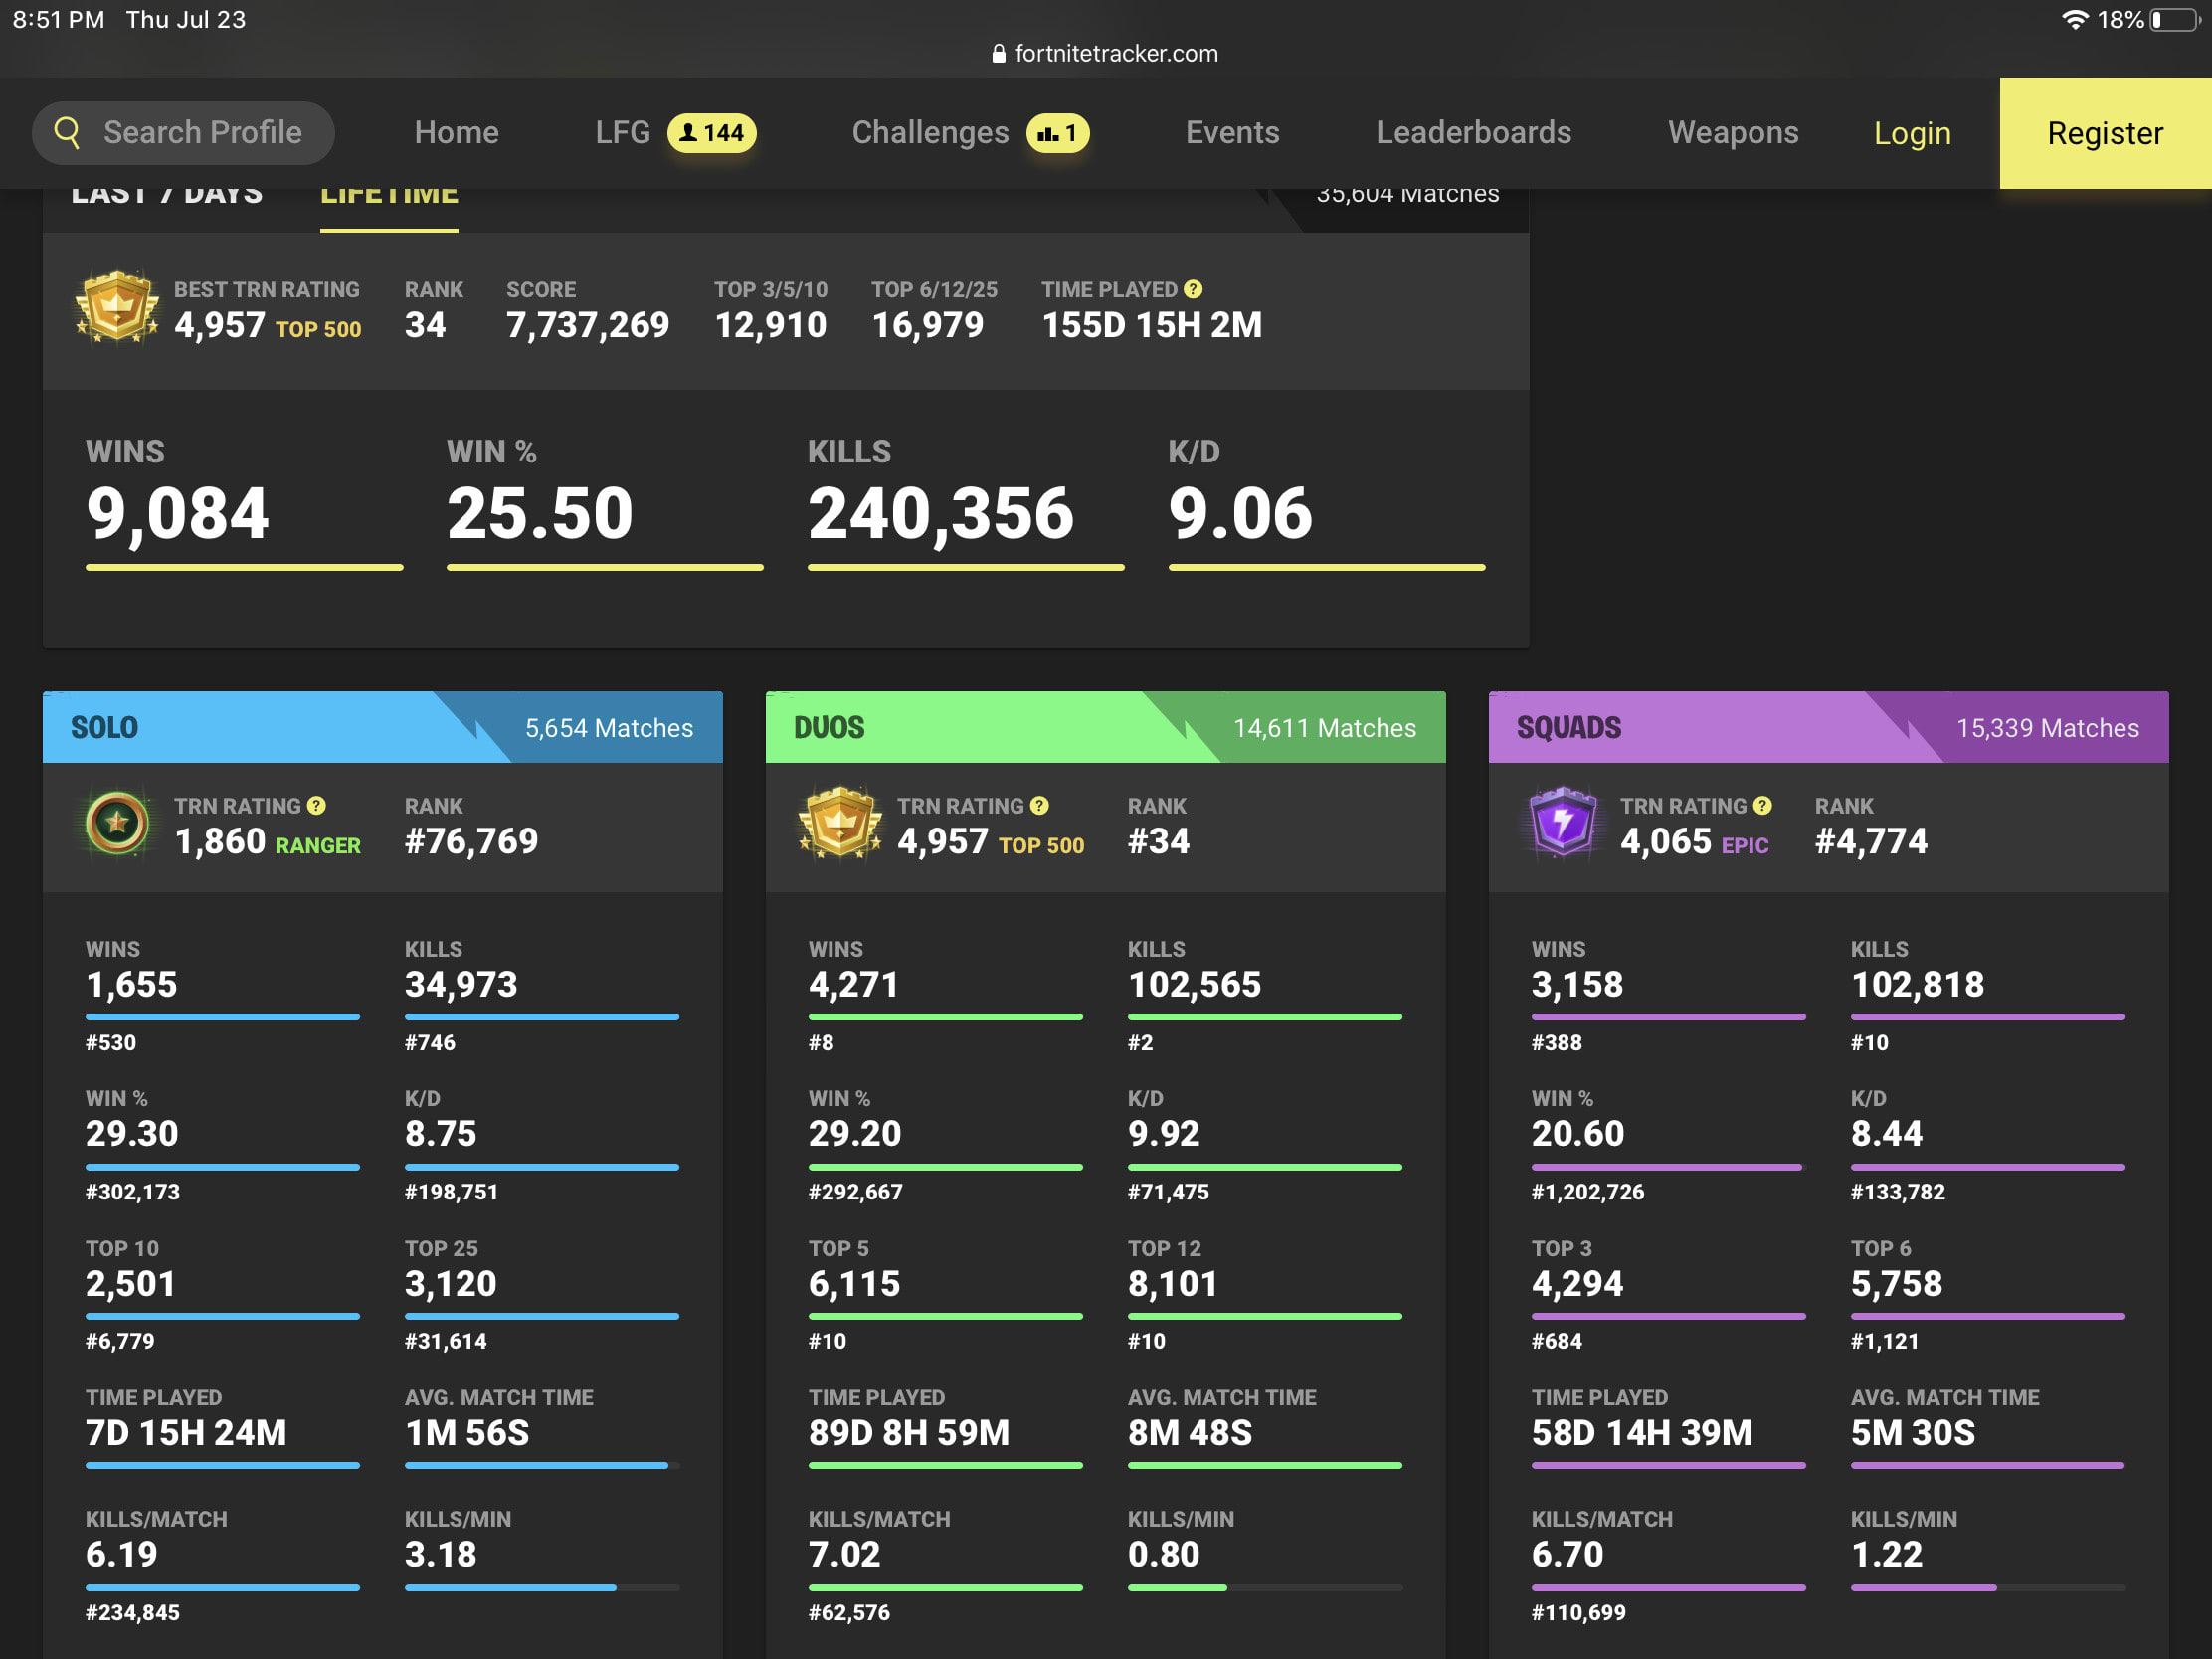The width and height of the screenshot is (2212, 1659).
Task: Click the Duos Avg. Match Time 8M 48S
Action: click(1189, 1433)
